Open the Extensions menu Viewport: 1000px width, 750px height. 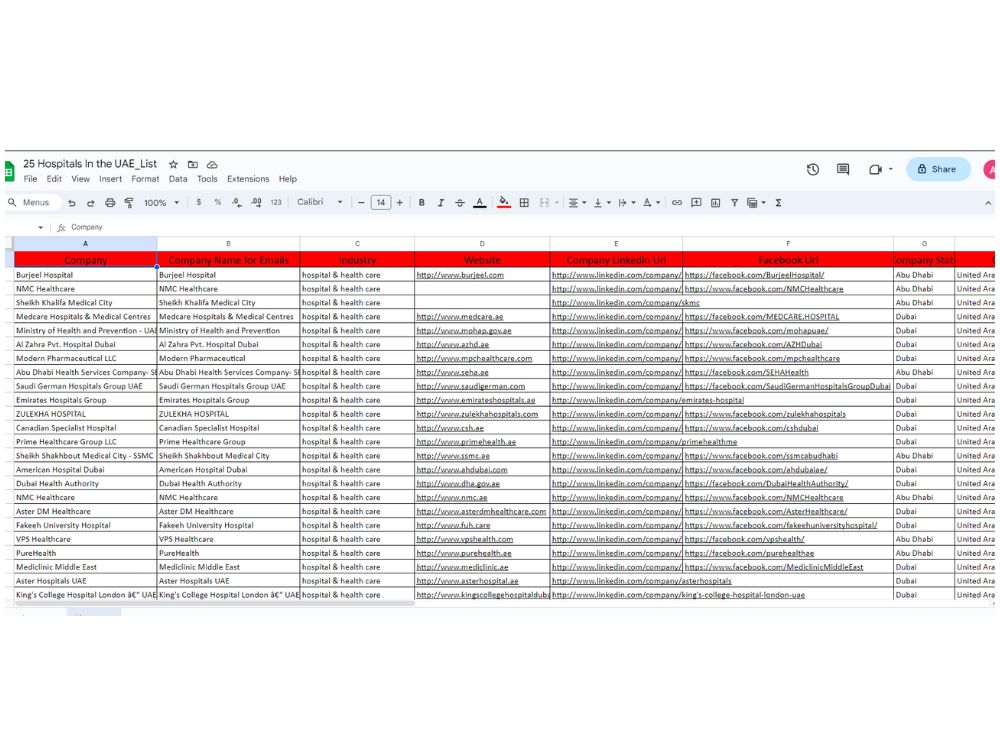pos(248,179)
